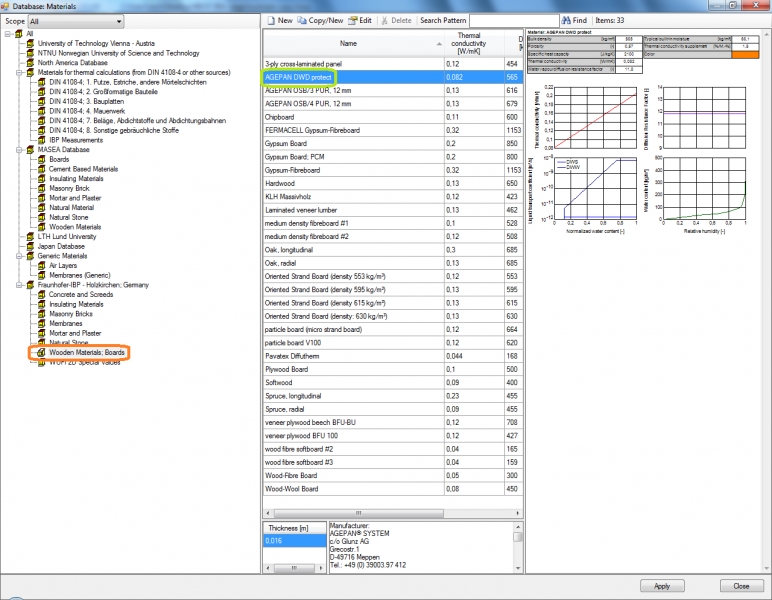772x600 pixels.
Task: Select the Japan Database node icon
Action: 31,246
